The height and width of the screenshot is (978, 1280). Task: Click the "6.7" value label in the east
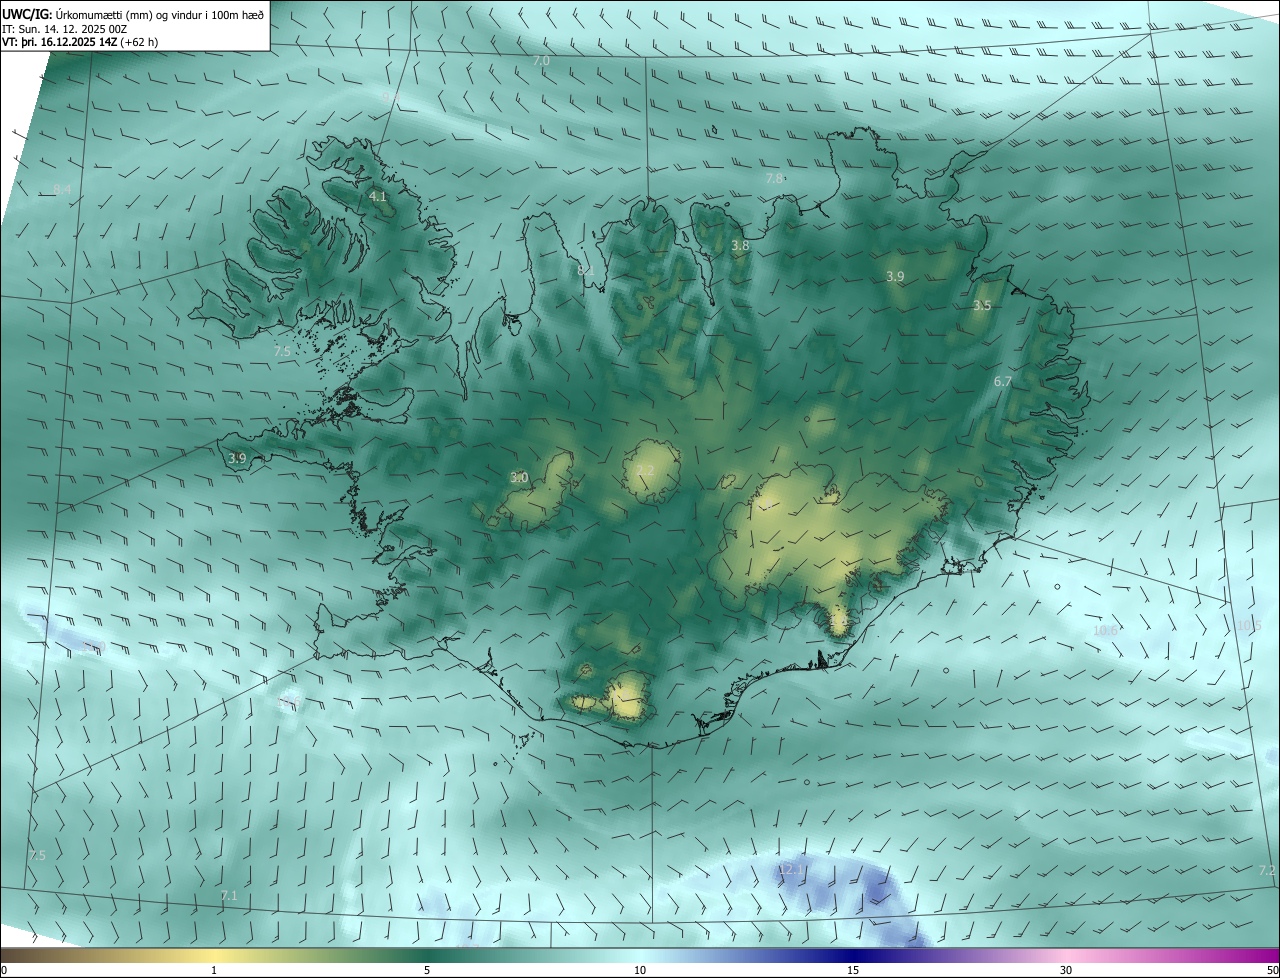[1003, 382]
